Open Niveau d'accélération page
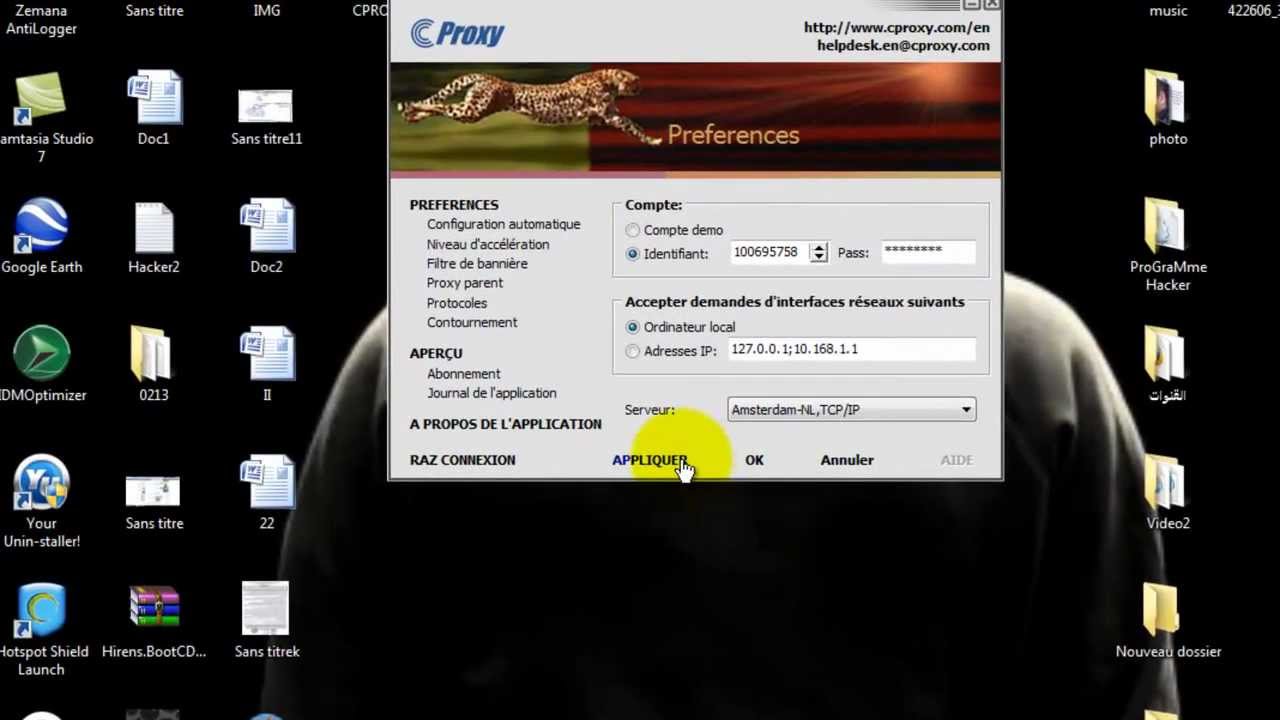 (488, 244)
